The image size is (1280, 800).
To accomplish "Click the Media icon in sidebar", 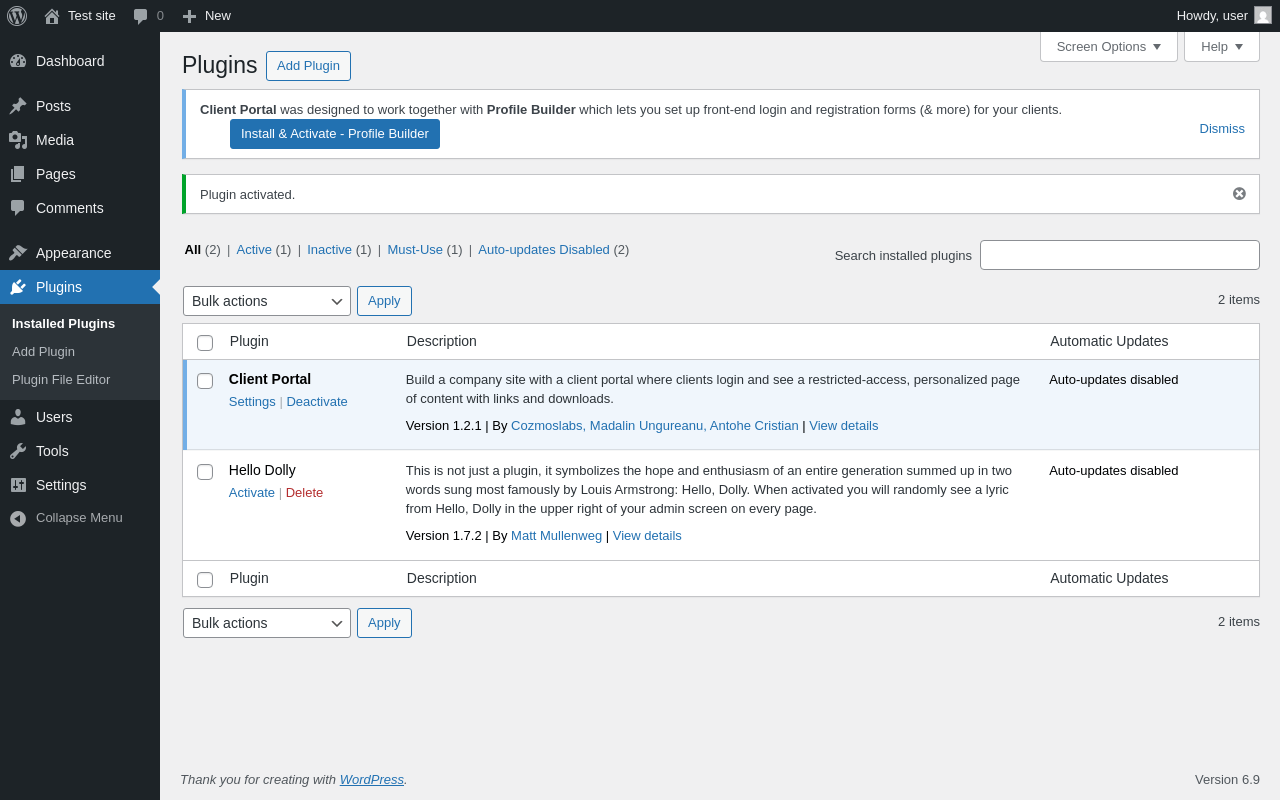I will (18, 140).
